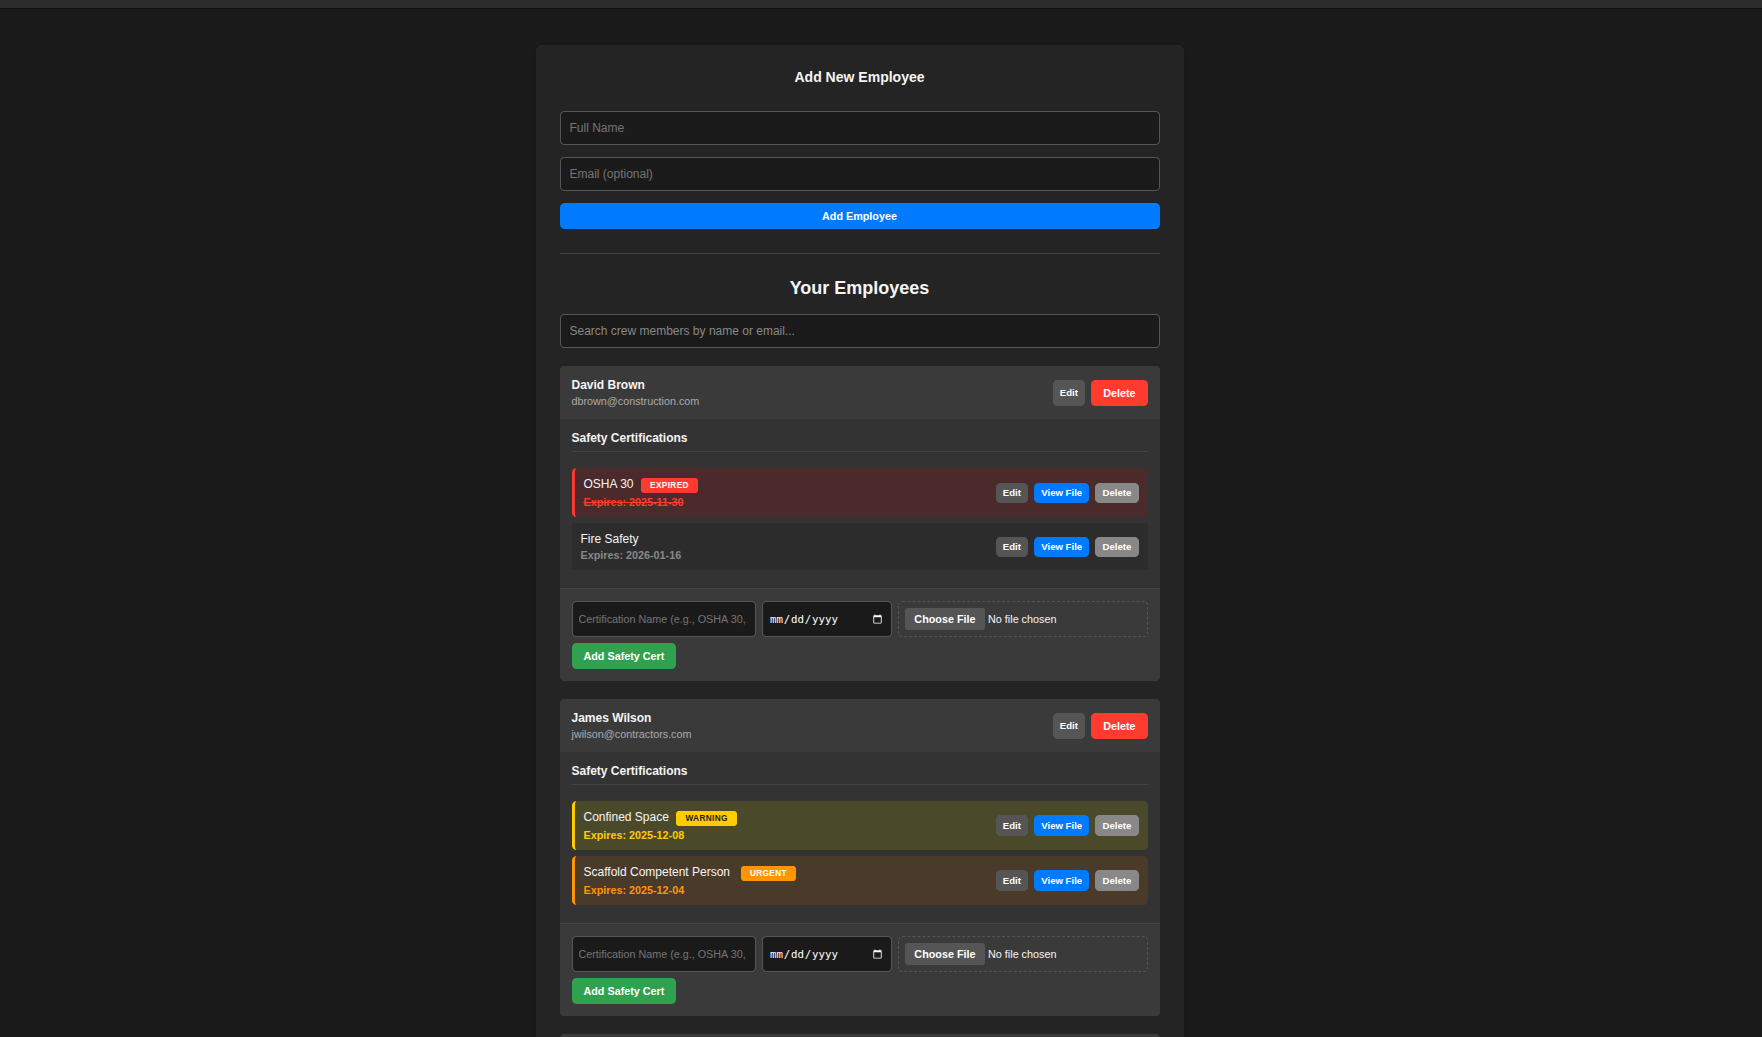Open the calendar picker in James Wilson's cert form
The width and height of the screenshot is (1762, 1037).
[876, 954]
